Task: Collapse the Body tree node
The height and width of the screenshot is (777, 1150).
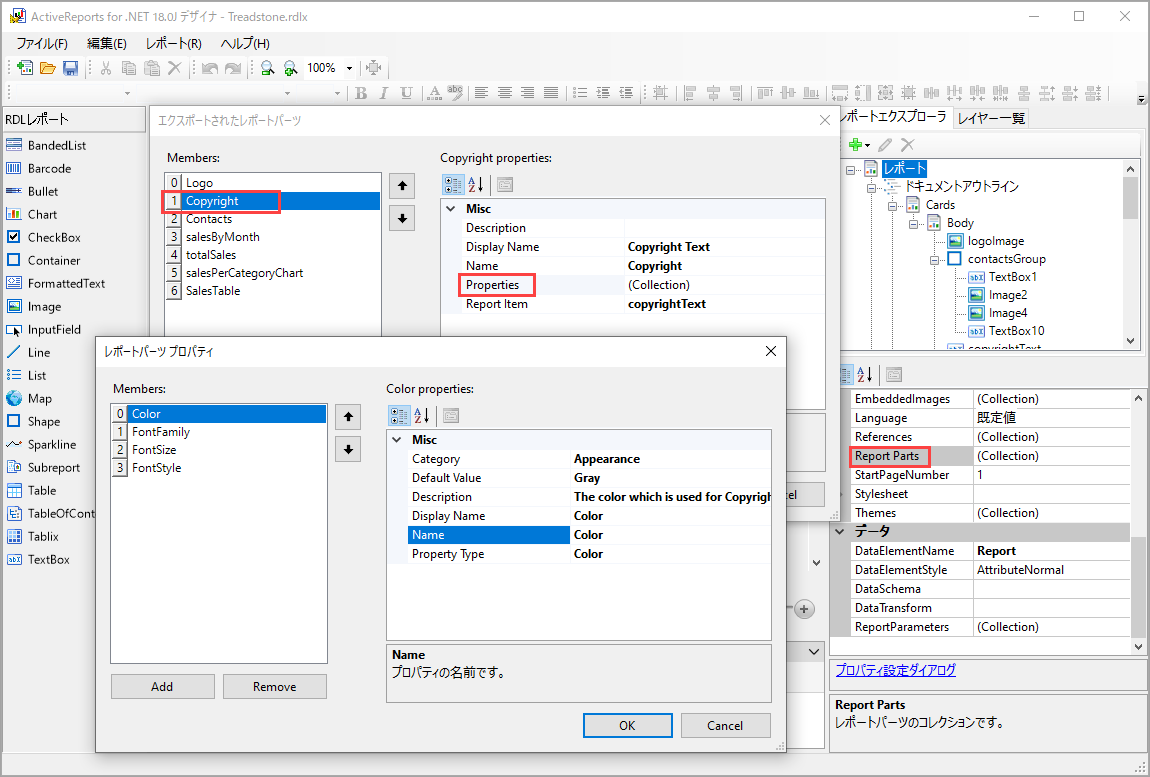Action: (x=914, y=223)
